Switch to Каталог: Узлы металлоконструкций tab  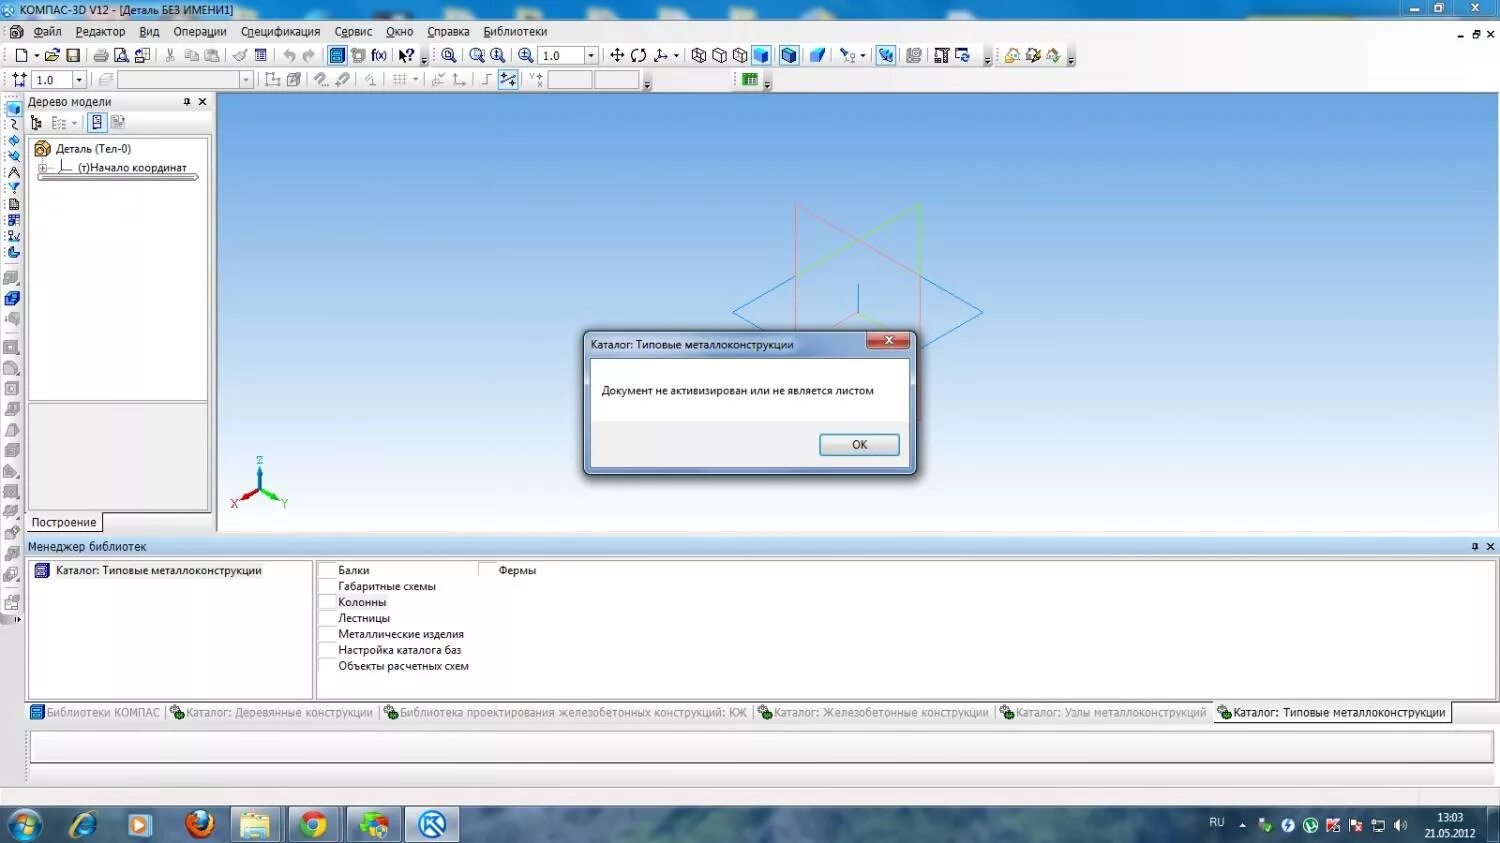point(1103,713)
